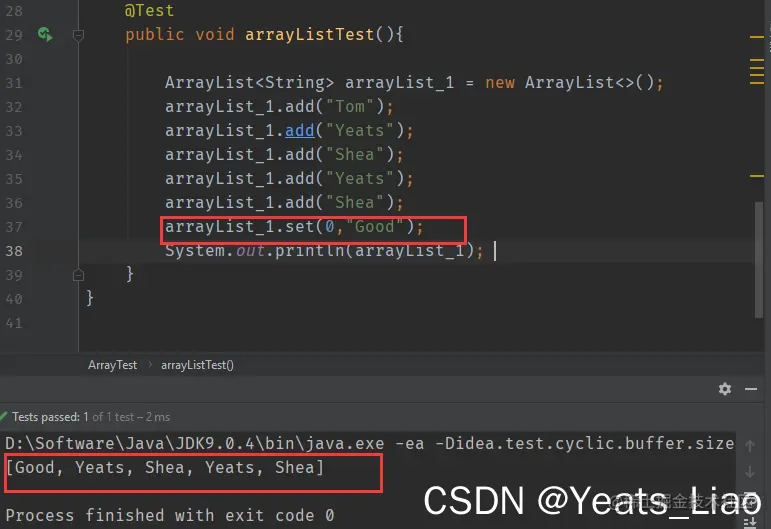This screenshot has height=529, width=771.
Task: Follow the underlined add method link on line 33
Action: (x=299, y=130)
